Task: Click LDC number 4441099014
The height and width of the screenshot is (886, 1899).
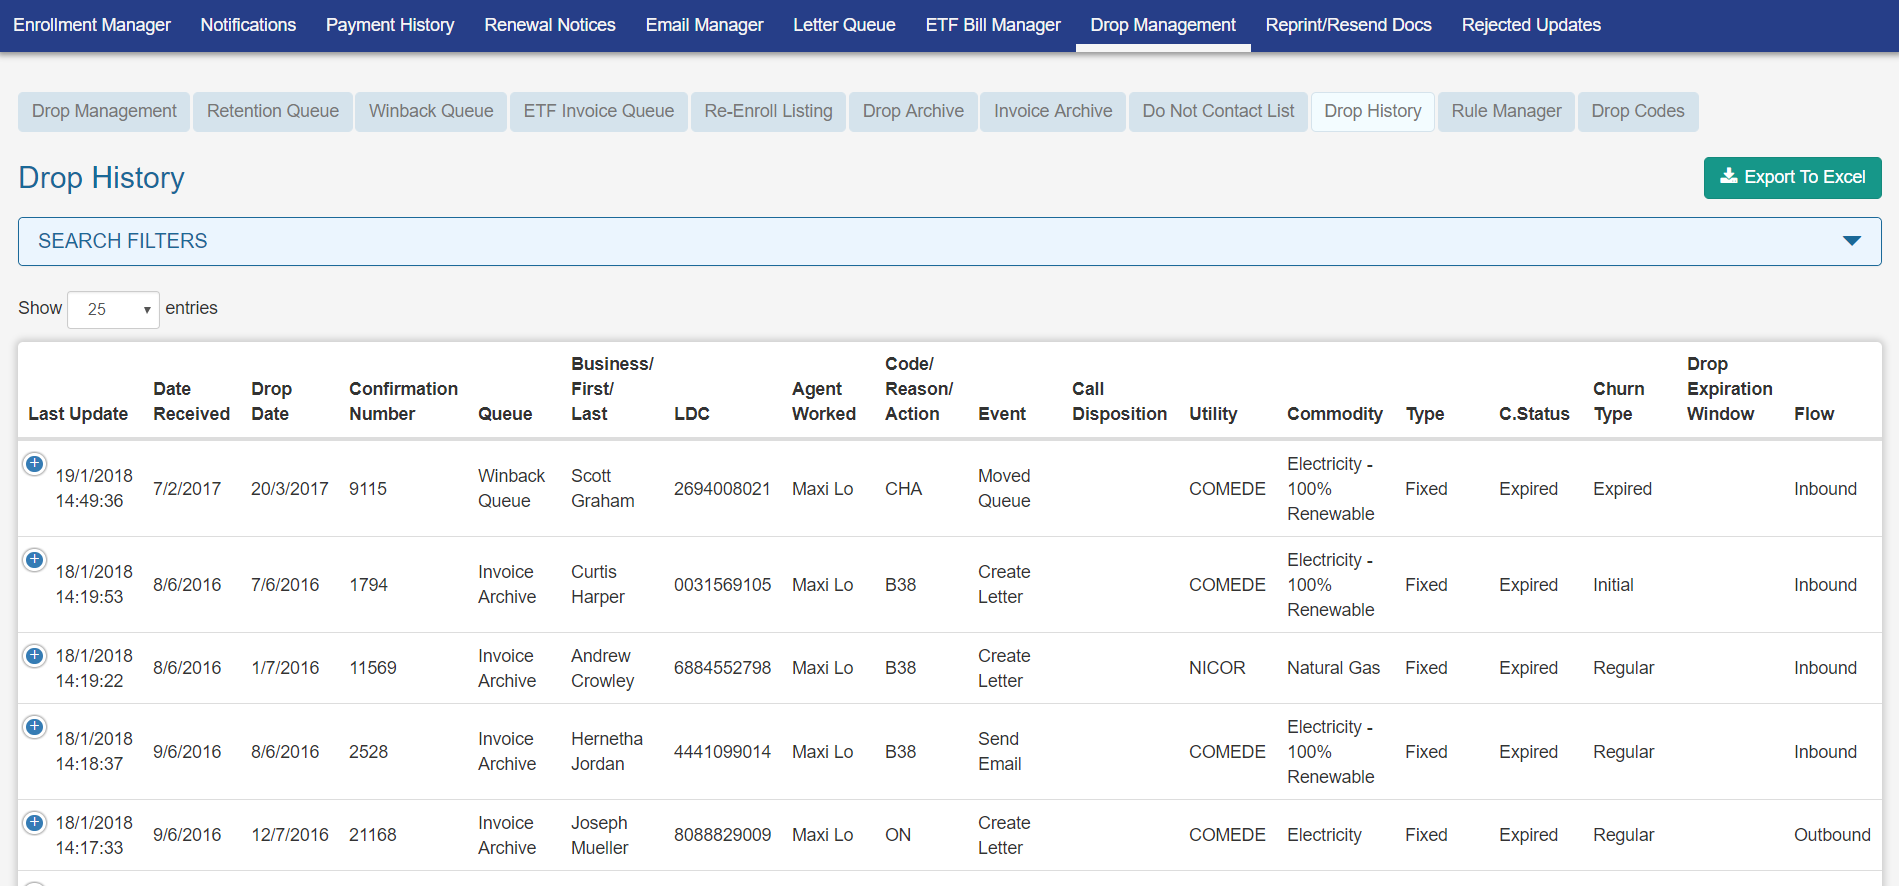Action: (722, 752)
